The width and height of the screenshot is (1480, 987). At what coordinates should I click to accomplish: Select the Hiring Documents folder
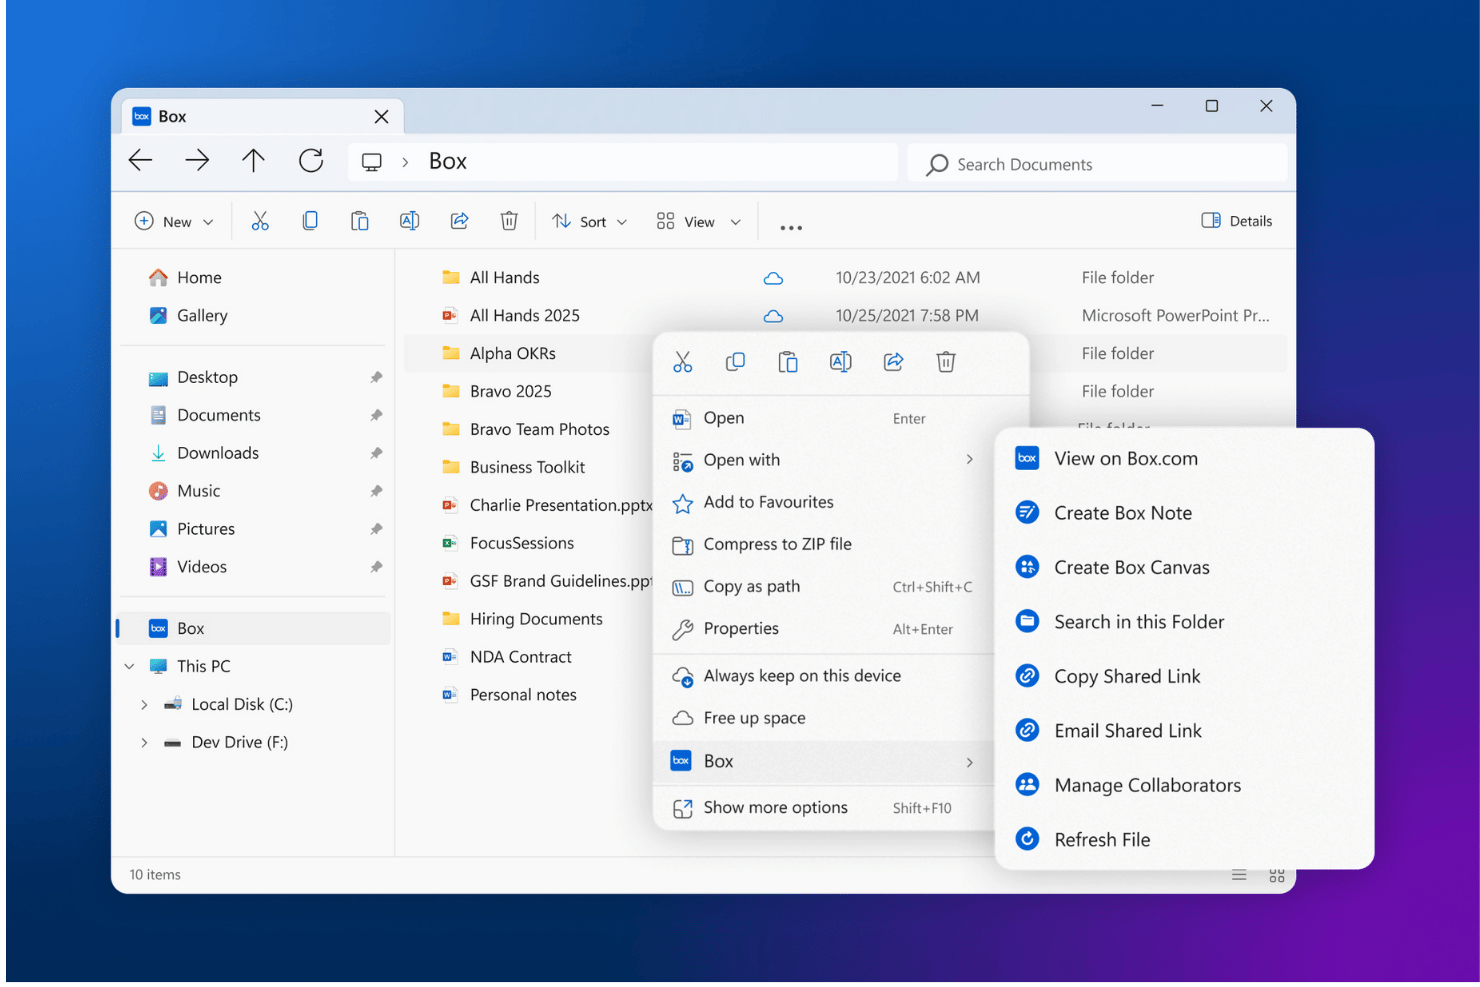pos(536,619)
